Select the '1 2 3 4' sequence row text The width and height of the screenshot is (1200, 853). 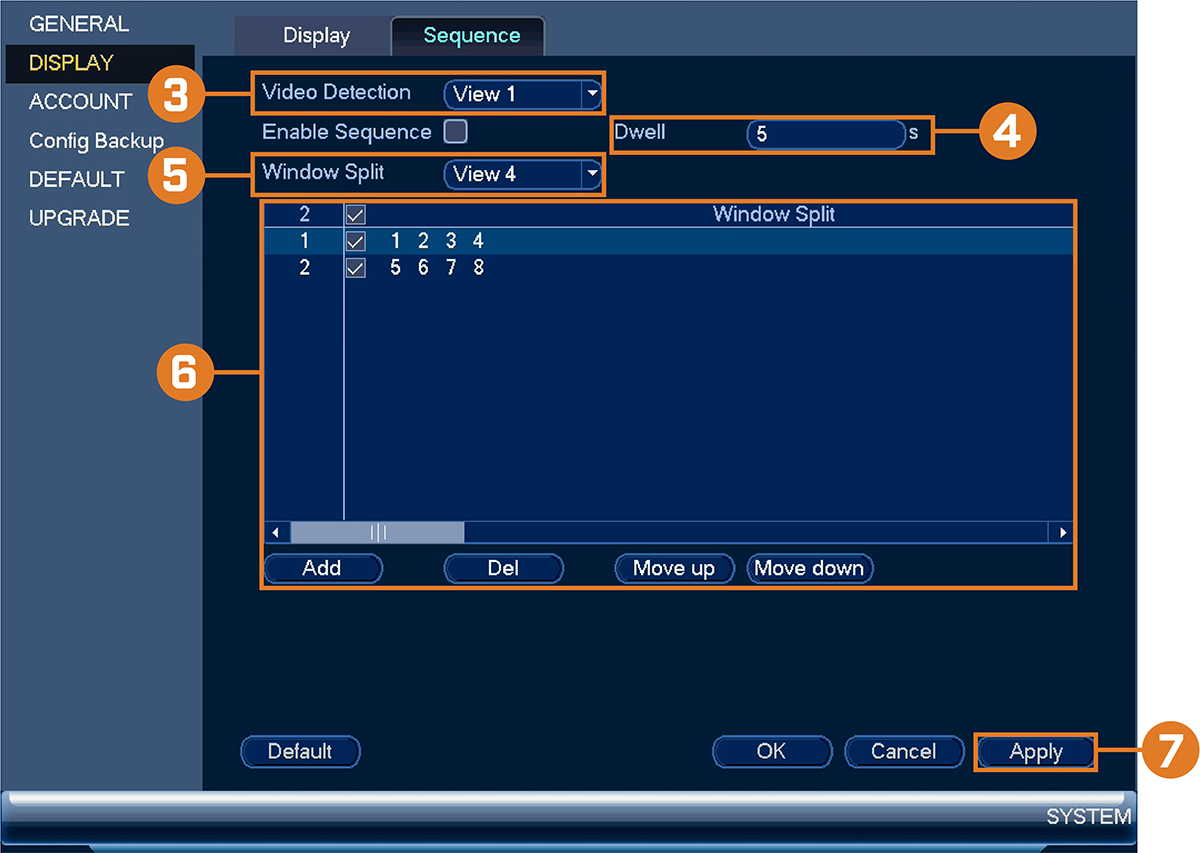tap(437, 241)
